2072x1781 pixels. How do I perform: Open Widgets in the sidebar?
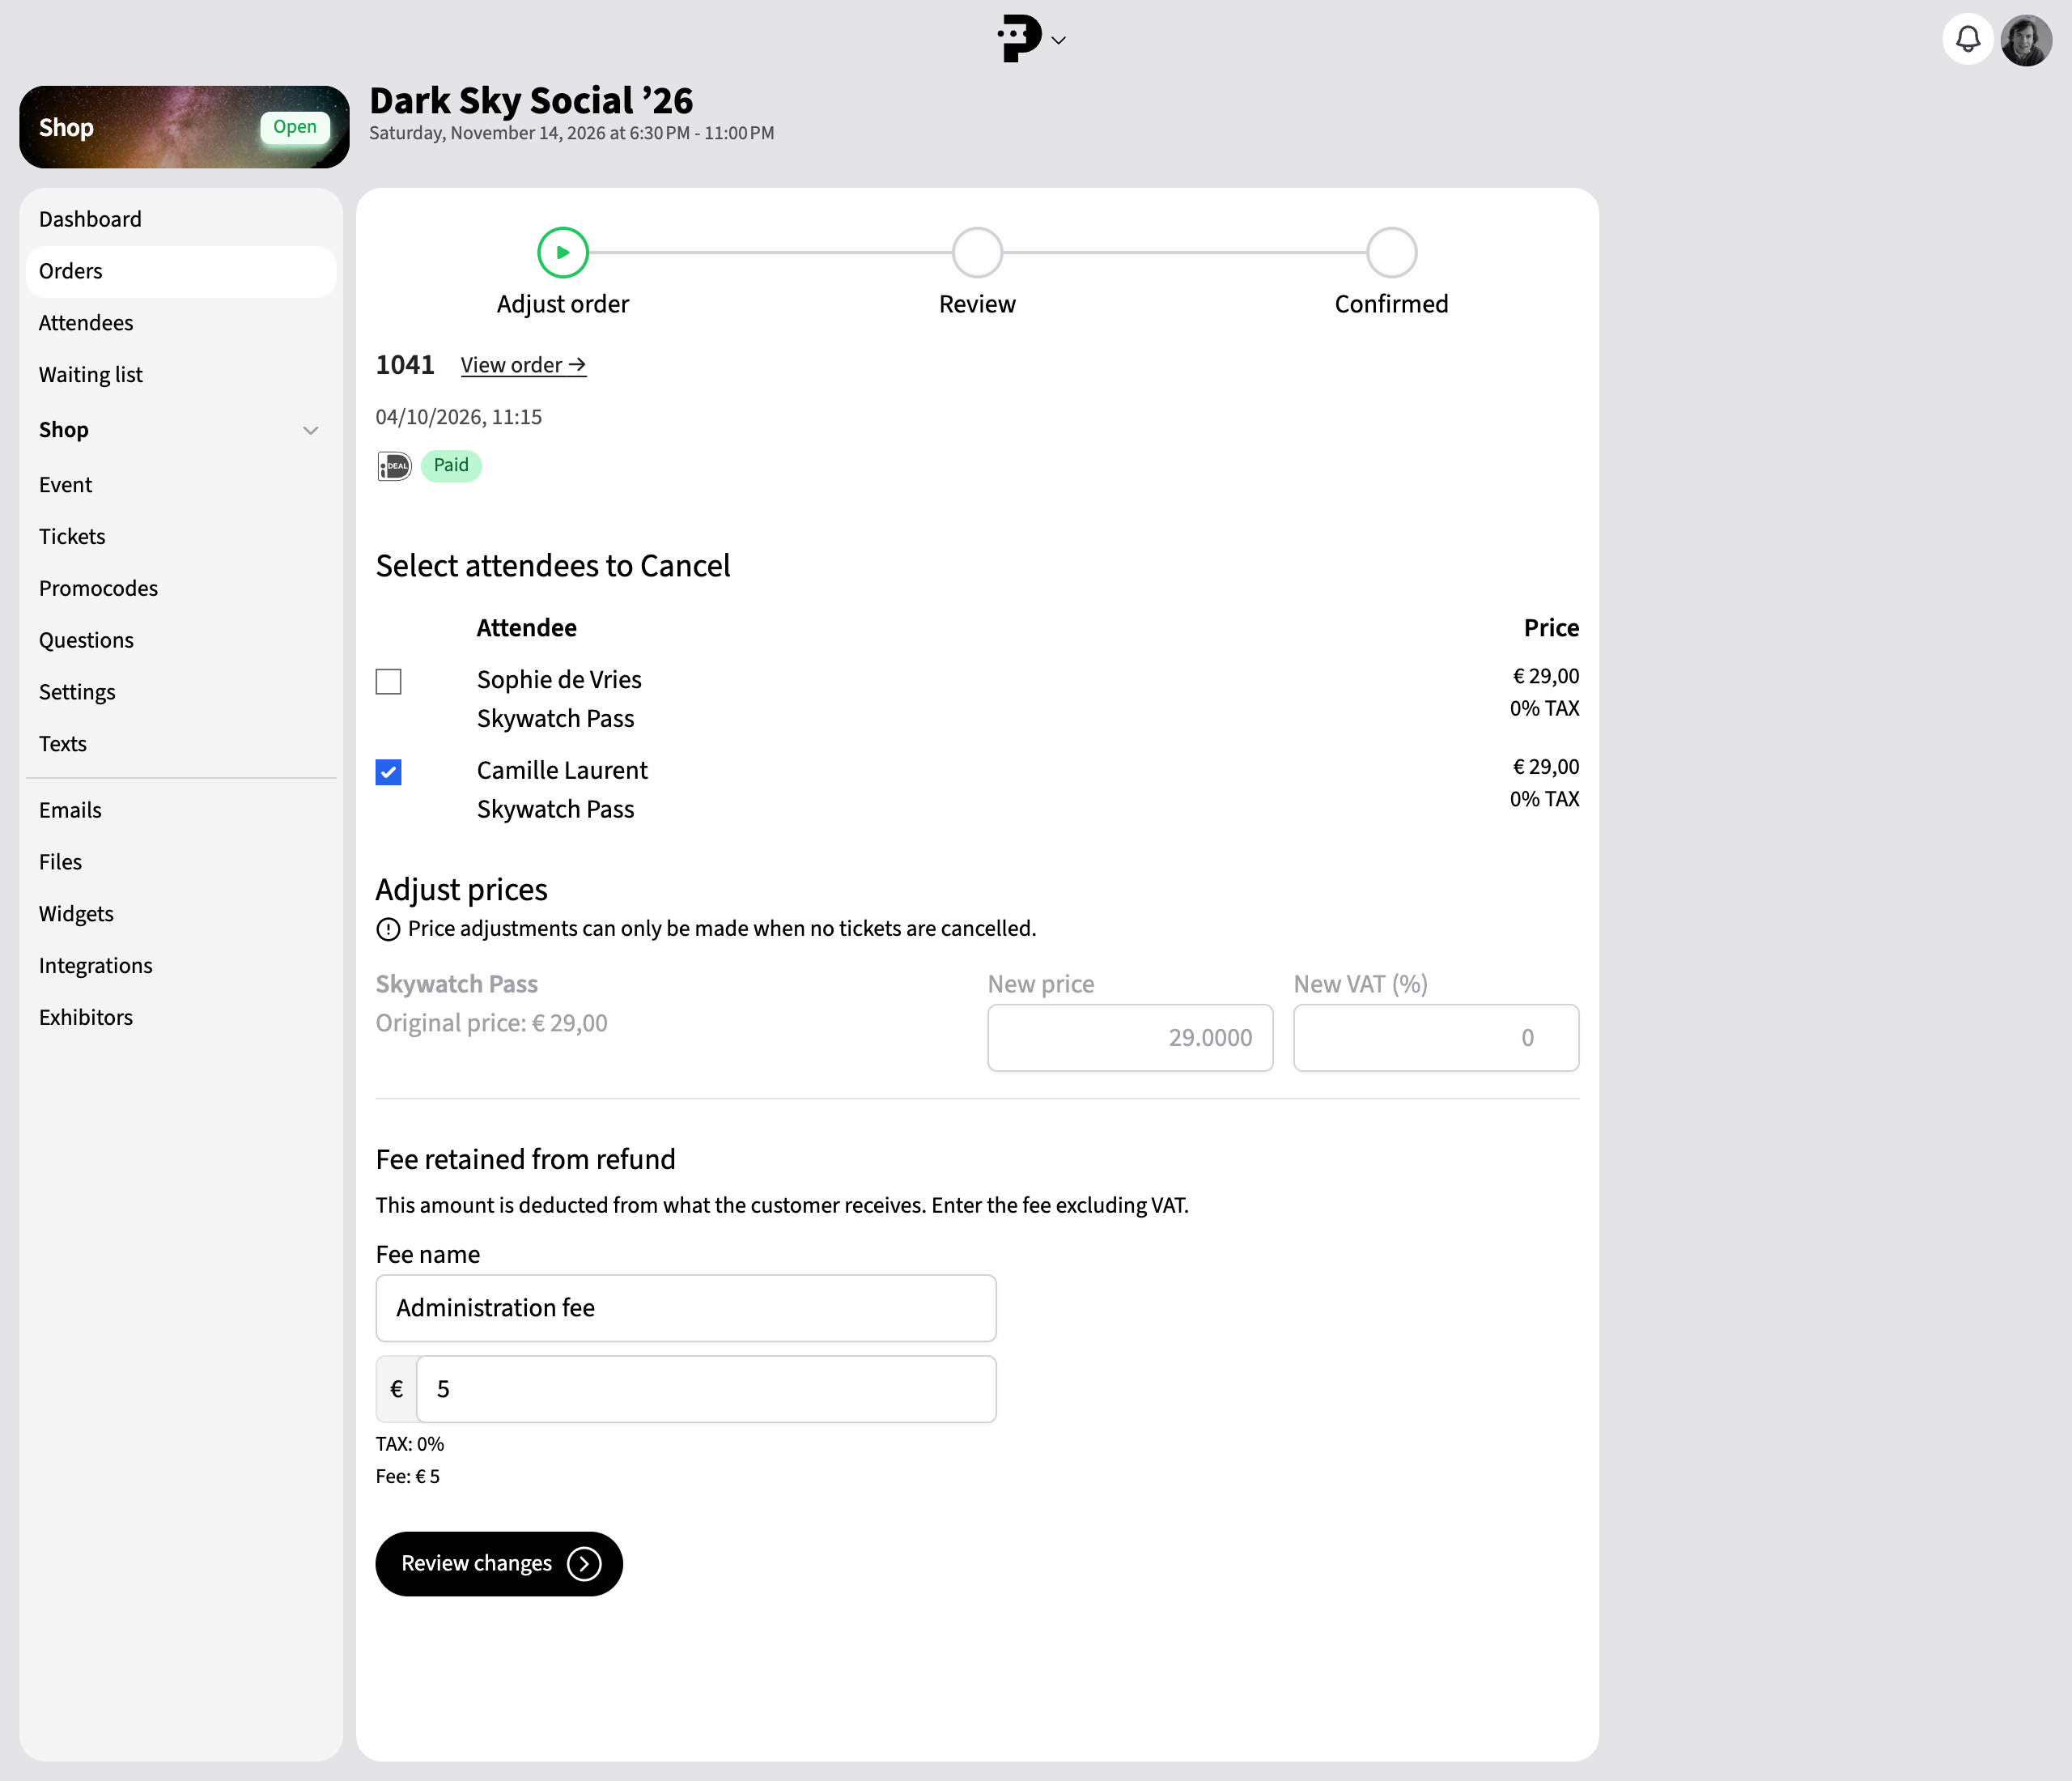click(181, 914)
